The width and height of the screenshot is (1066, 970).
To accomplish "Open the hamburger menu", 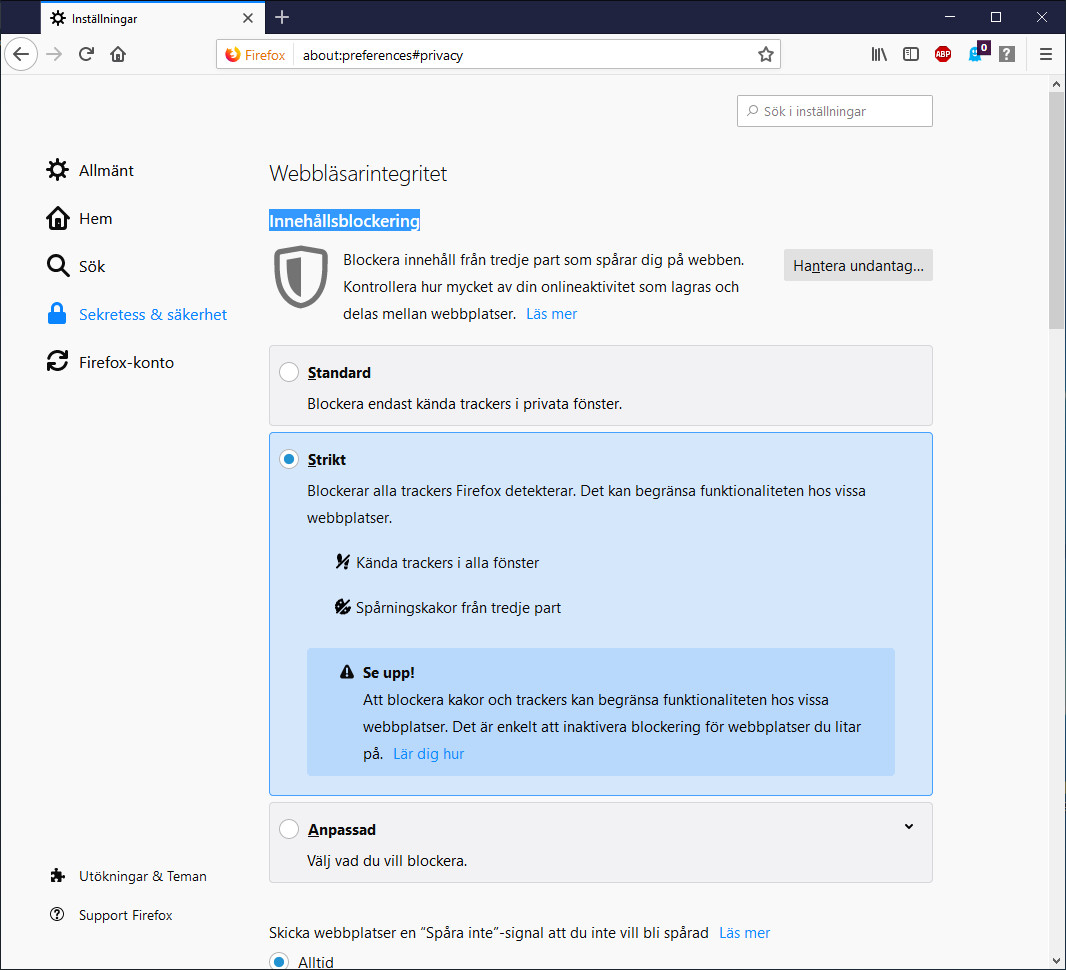I will coord(1045,54).
